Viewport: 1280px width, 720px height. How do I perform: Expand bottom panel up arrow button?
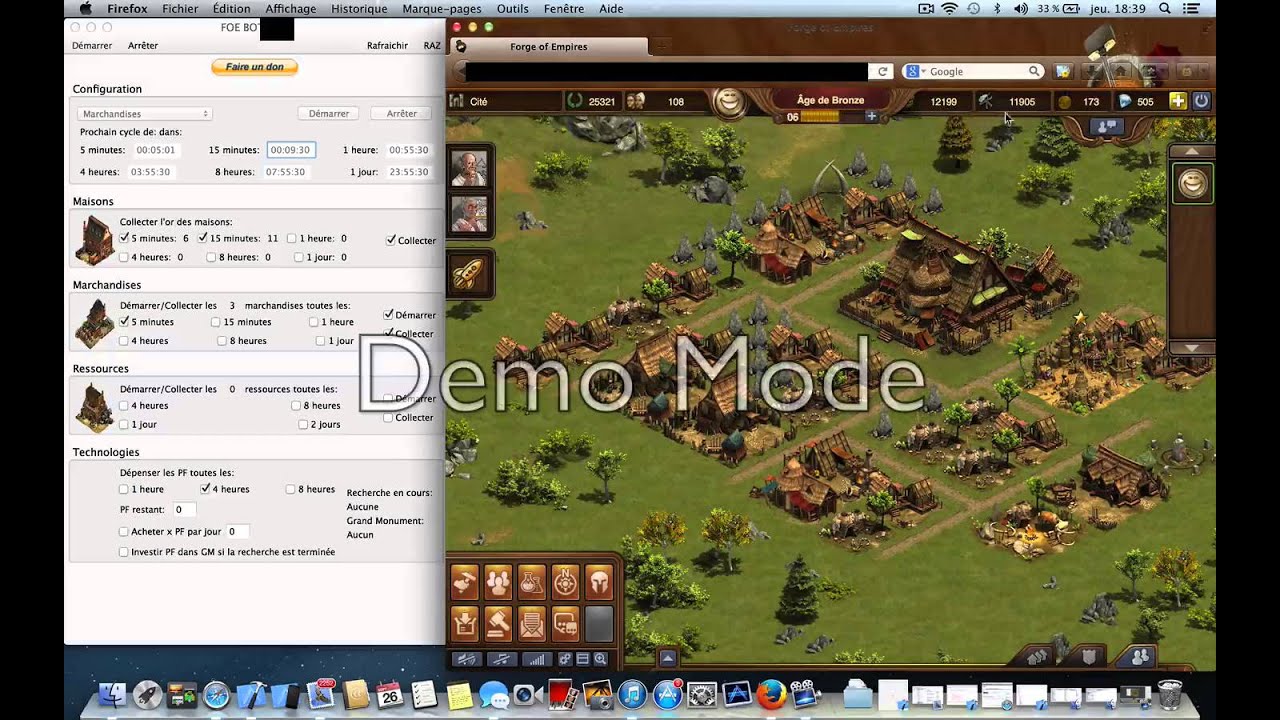coord(667,658)
